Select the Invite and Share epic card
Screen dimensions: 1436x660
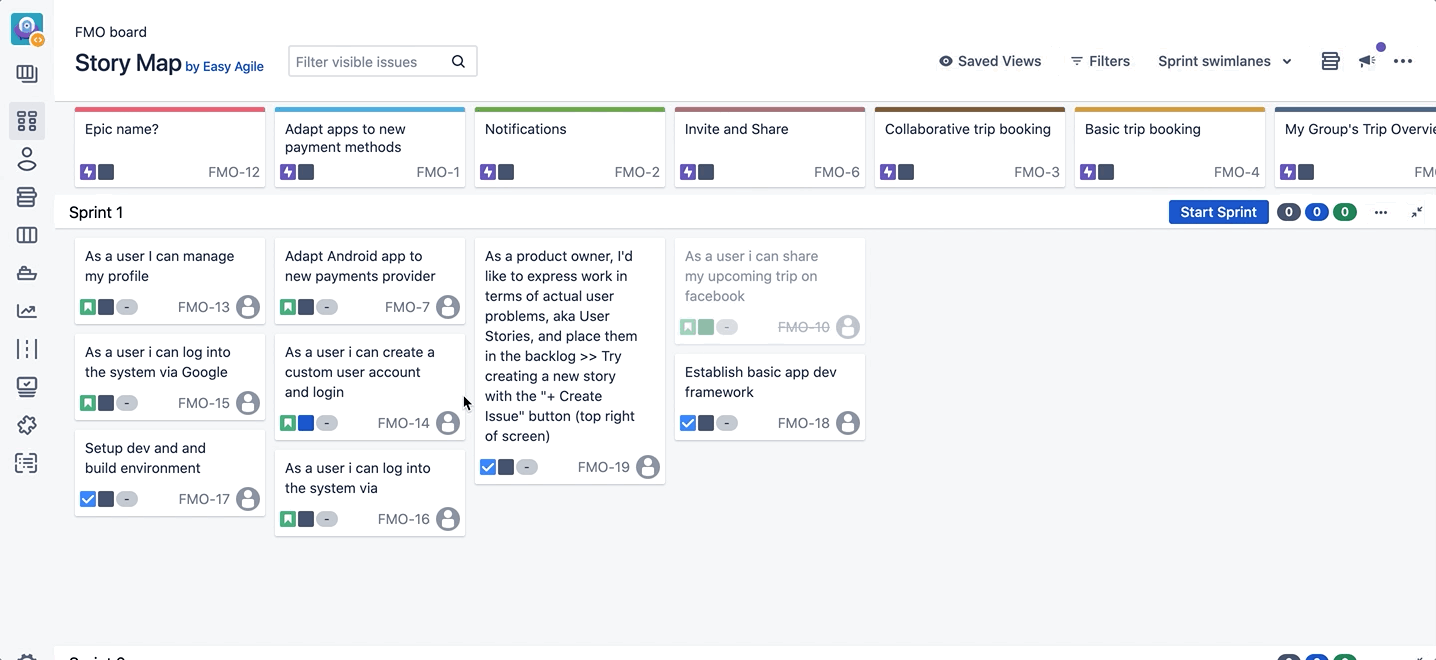point(770,147)
